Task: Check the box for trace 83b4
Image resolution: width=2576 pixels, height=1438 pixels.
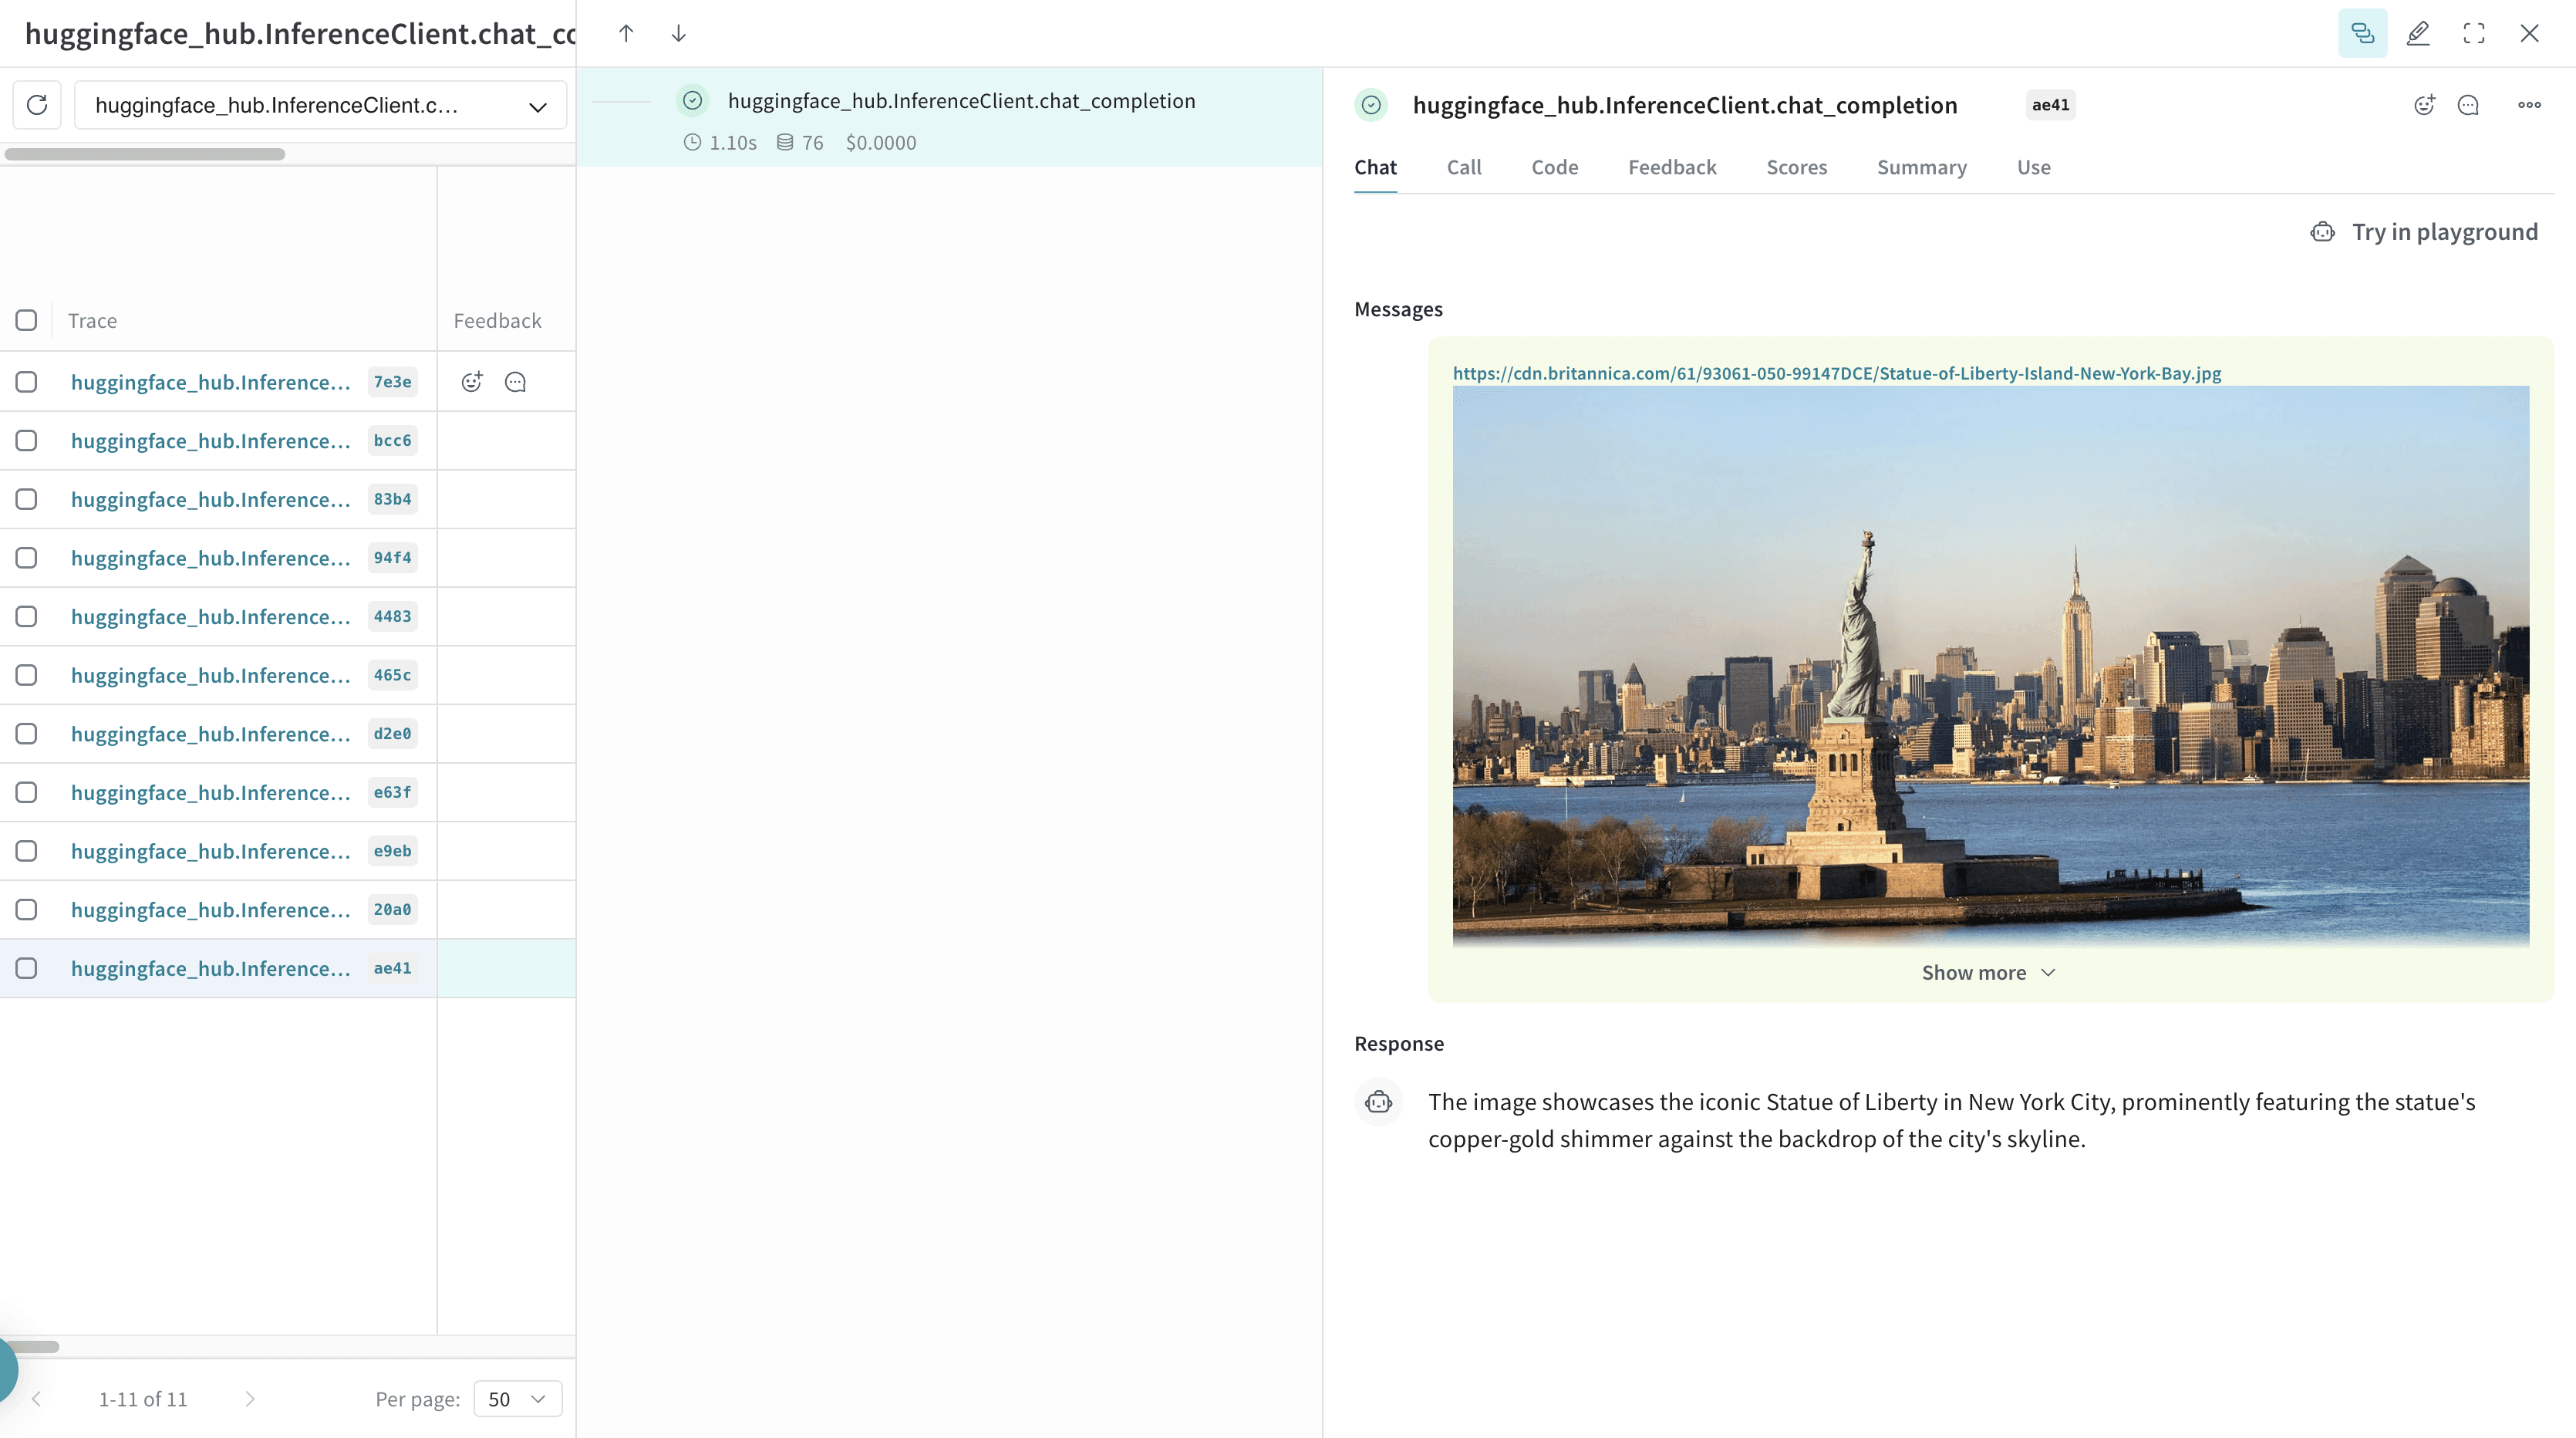Action: pyautogui.click(x=26, y=499)
